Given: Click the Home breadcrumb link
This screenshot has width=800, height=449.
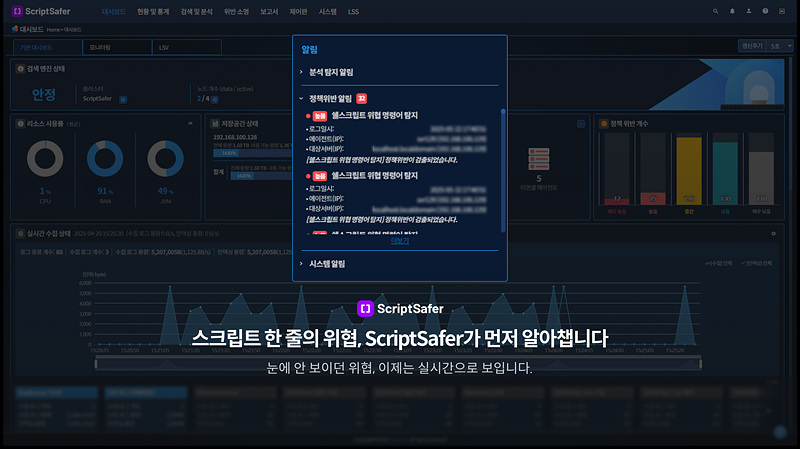Looking at the screenshot, I should (53, 30).
